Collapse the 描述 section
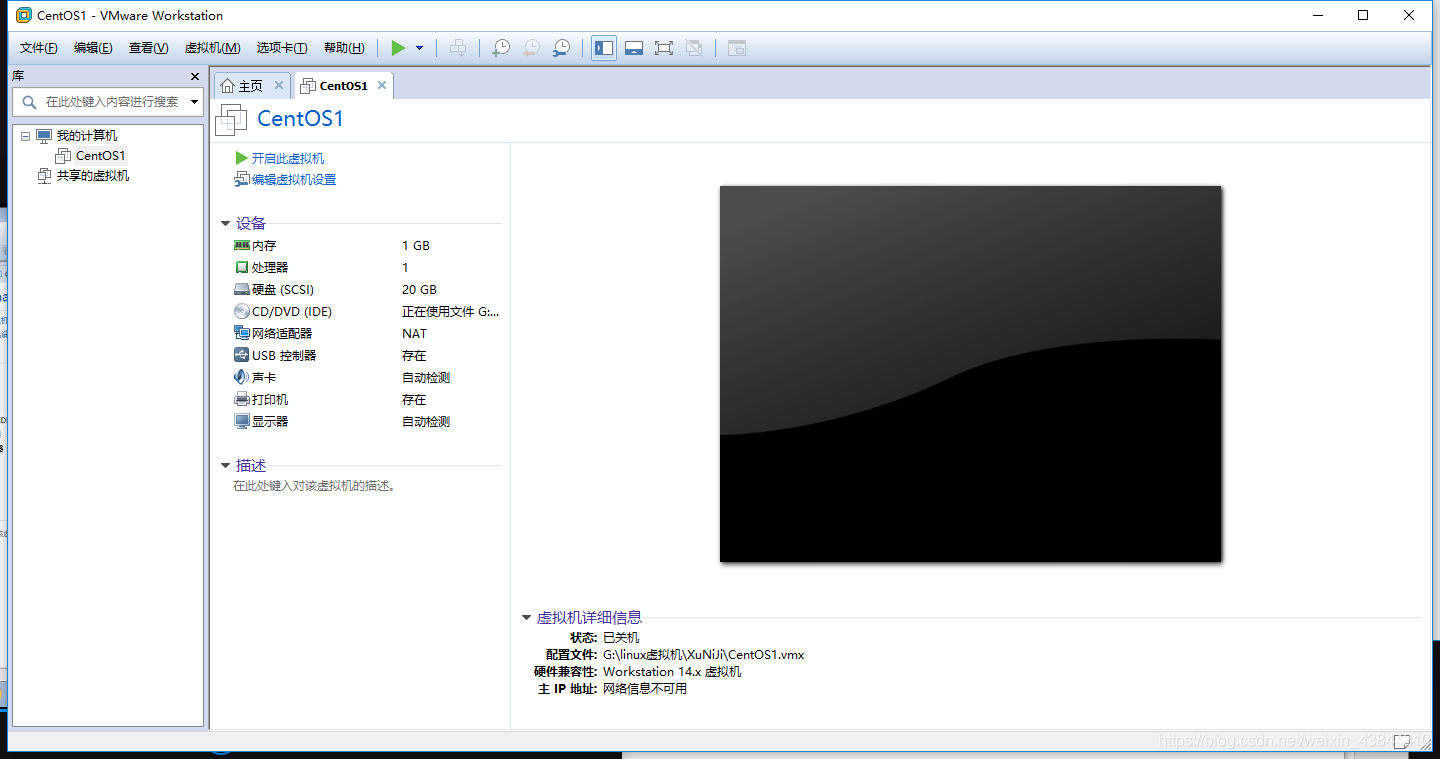The image size is (1440, 759). pos(226,466)
